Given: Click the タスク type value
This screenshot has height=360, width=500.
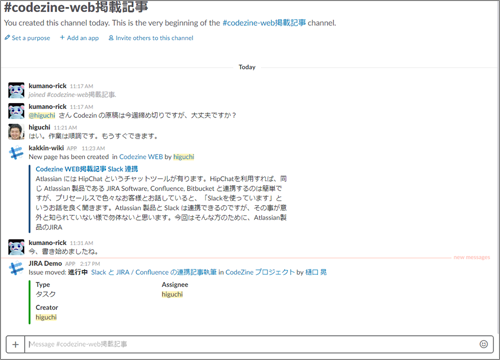Looking at the screenshot, I should tap(46, 294).
